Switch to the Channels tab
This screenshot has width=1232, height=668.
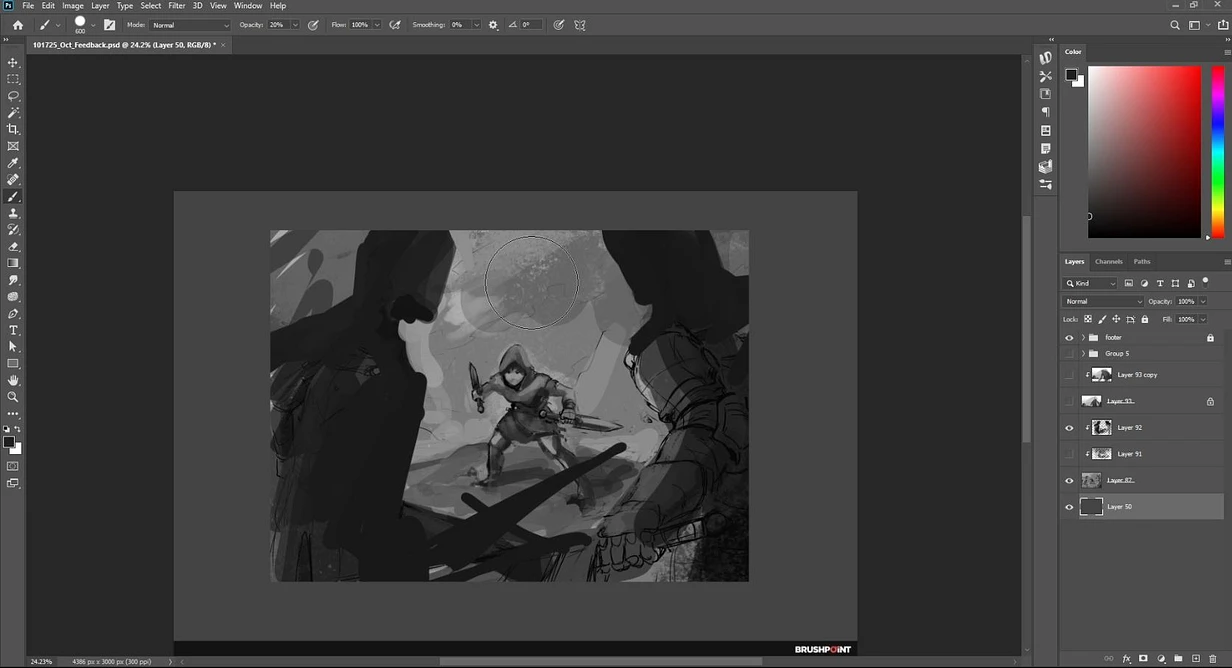coord(1108,262)
